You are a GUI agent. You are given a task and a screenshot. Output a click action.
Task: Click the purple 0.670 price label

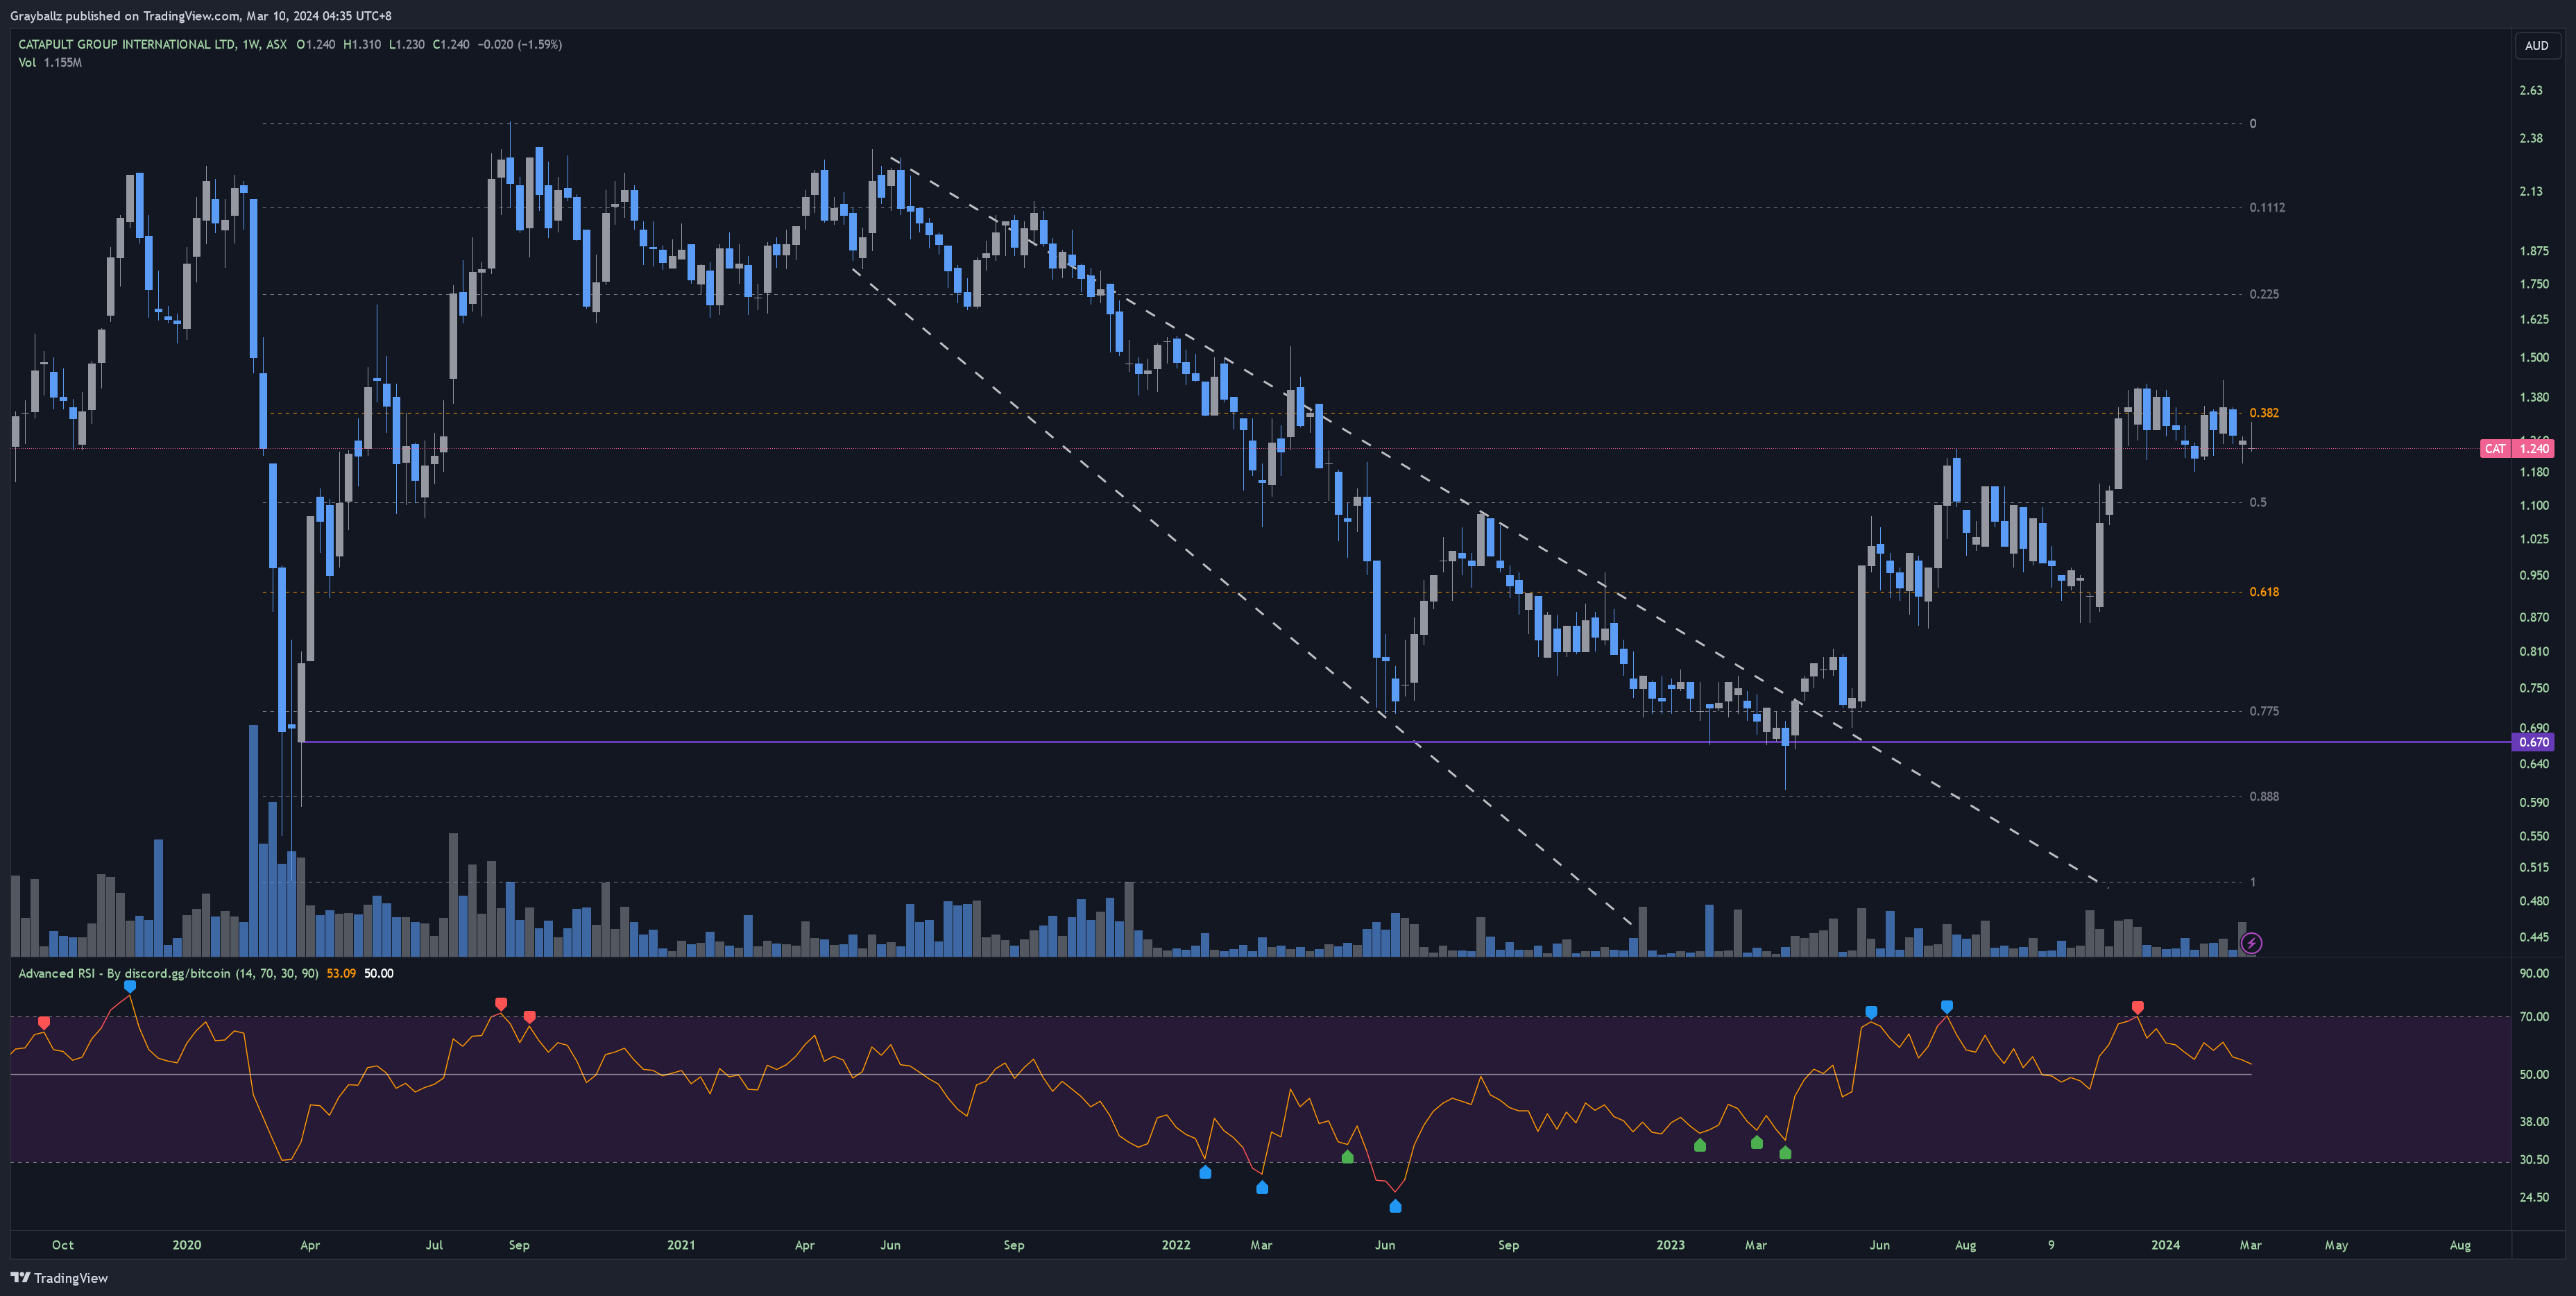pos(2533,742)
